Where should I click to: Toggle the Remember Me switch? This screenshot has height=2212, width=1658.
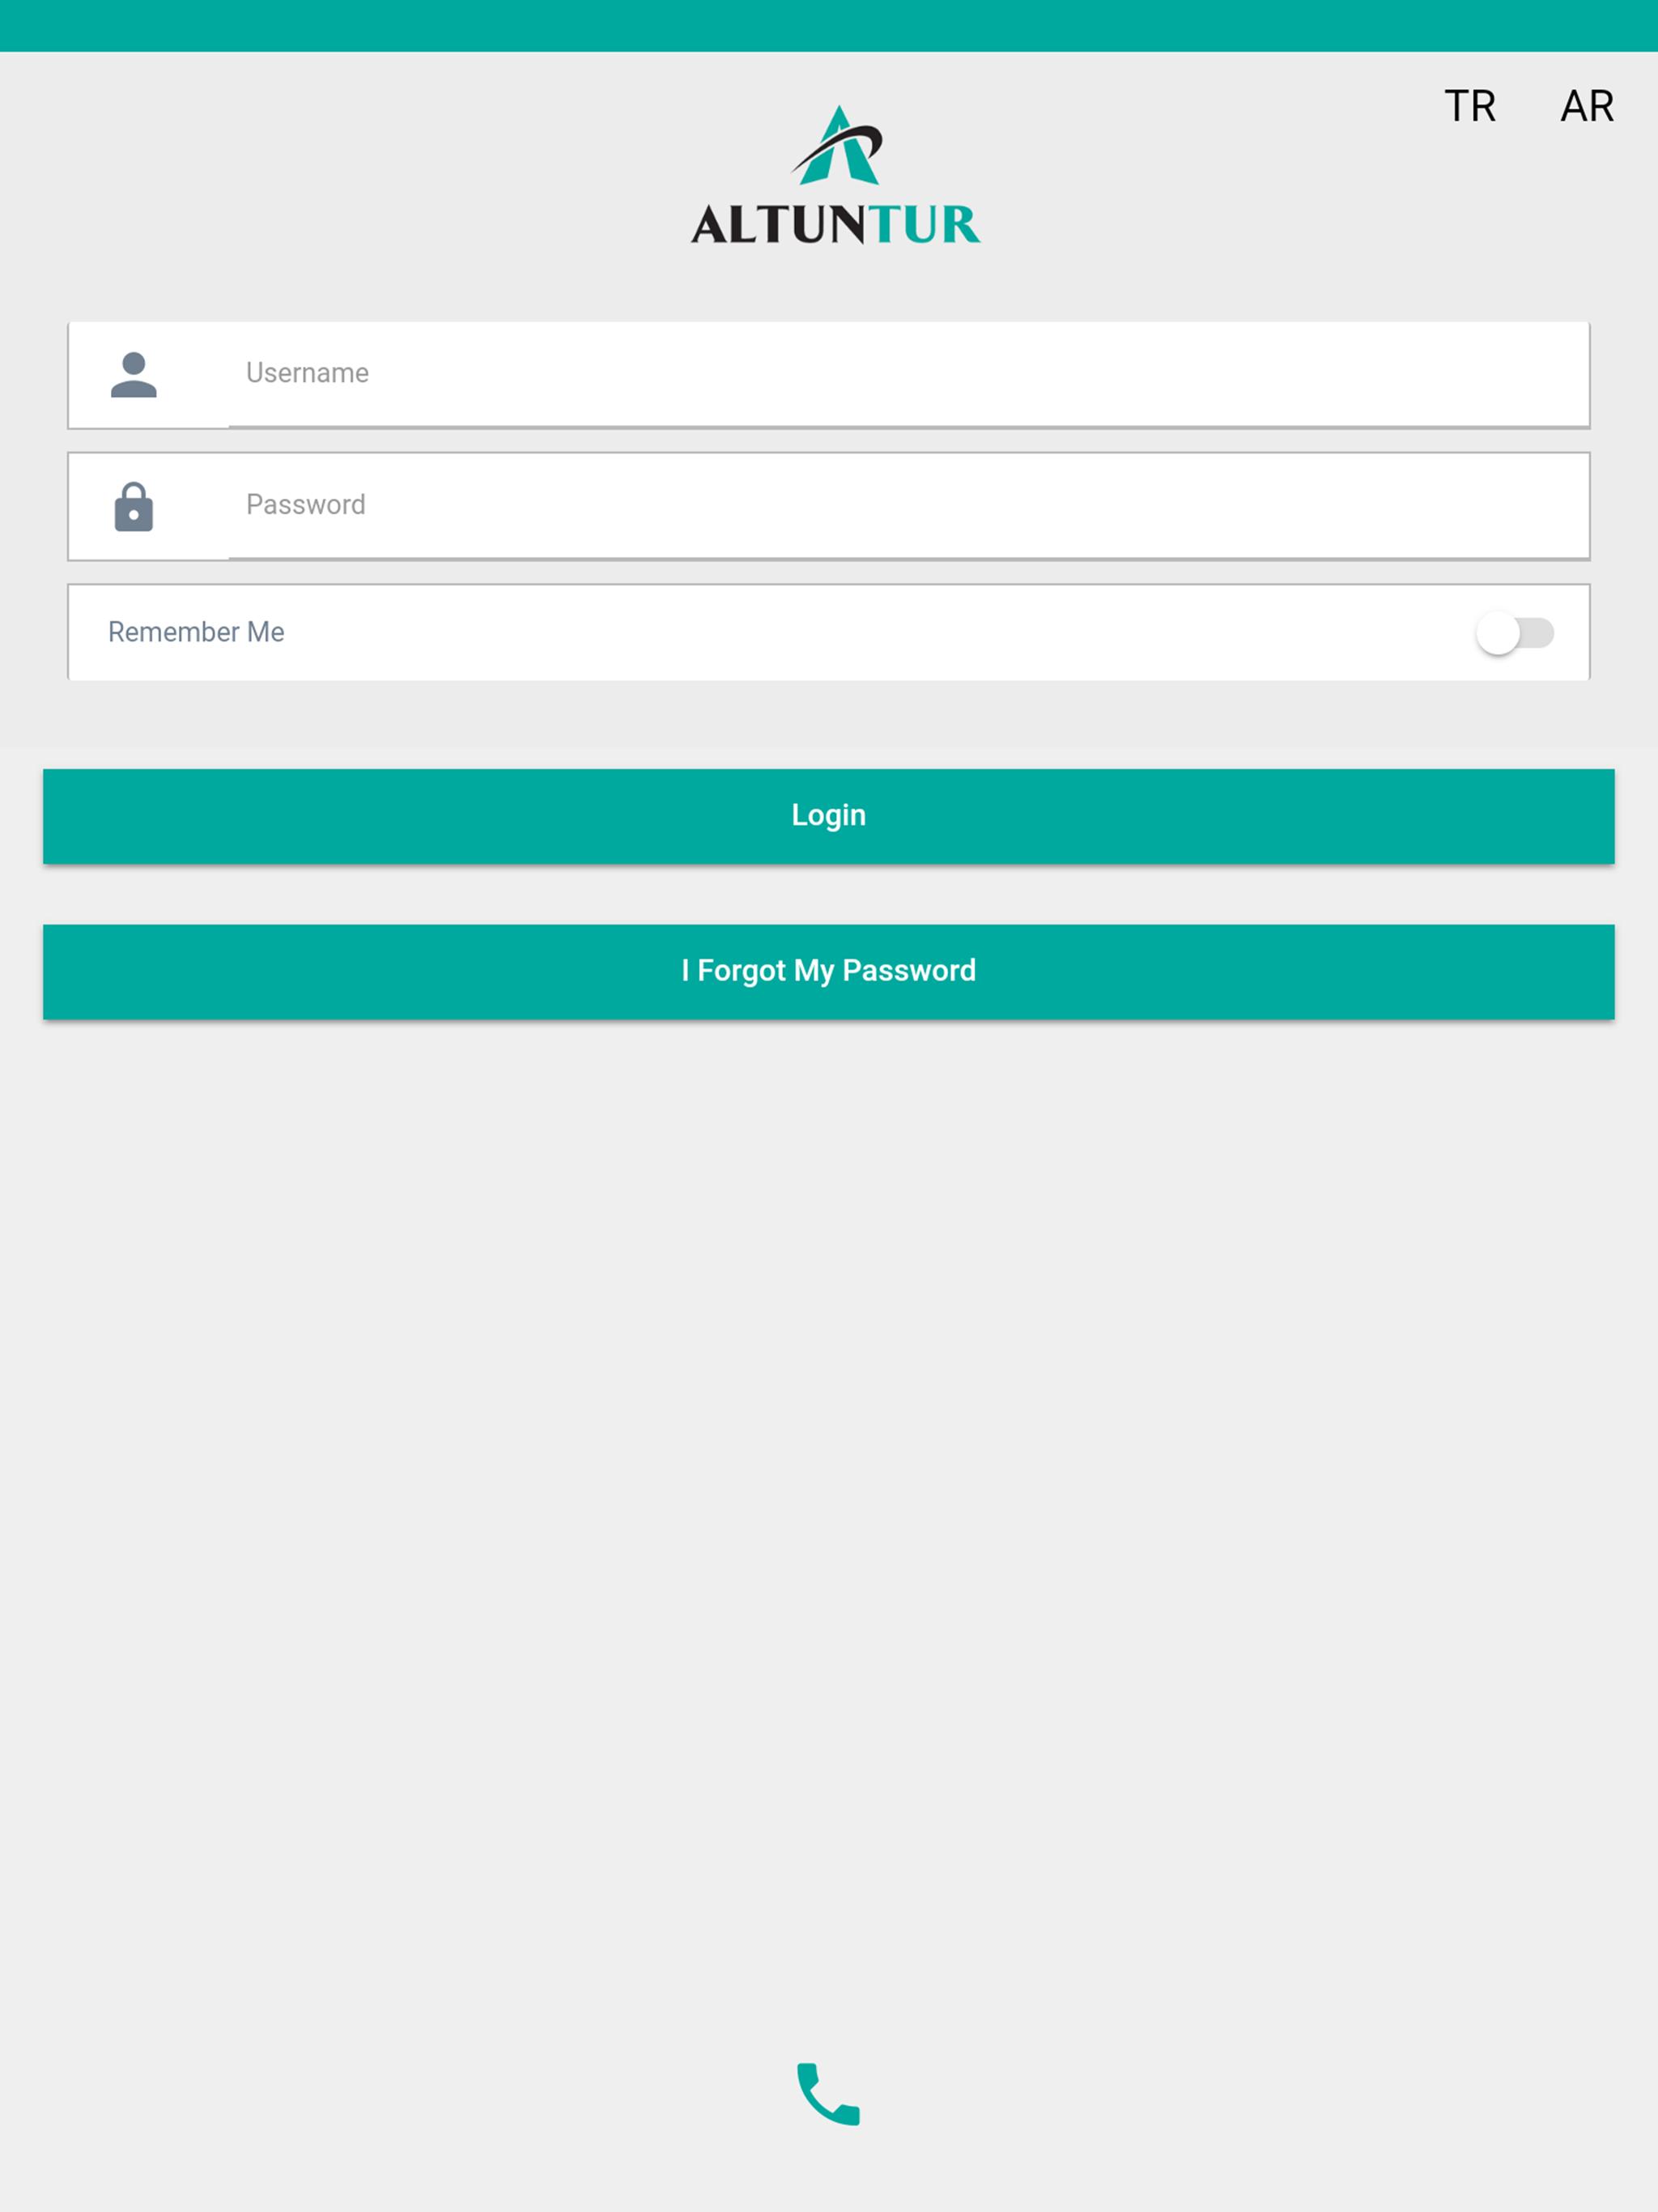pos(1515,633)
